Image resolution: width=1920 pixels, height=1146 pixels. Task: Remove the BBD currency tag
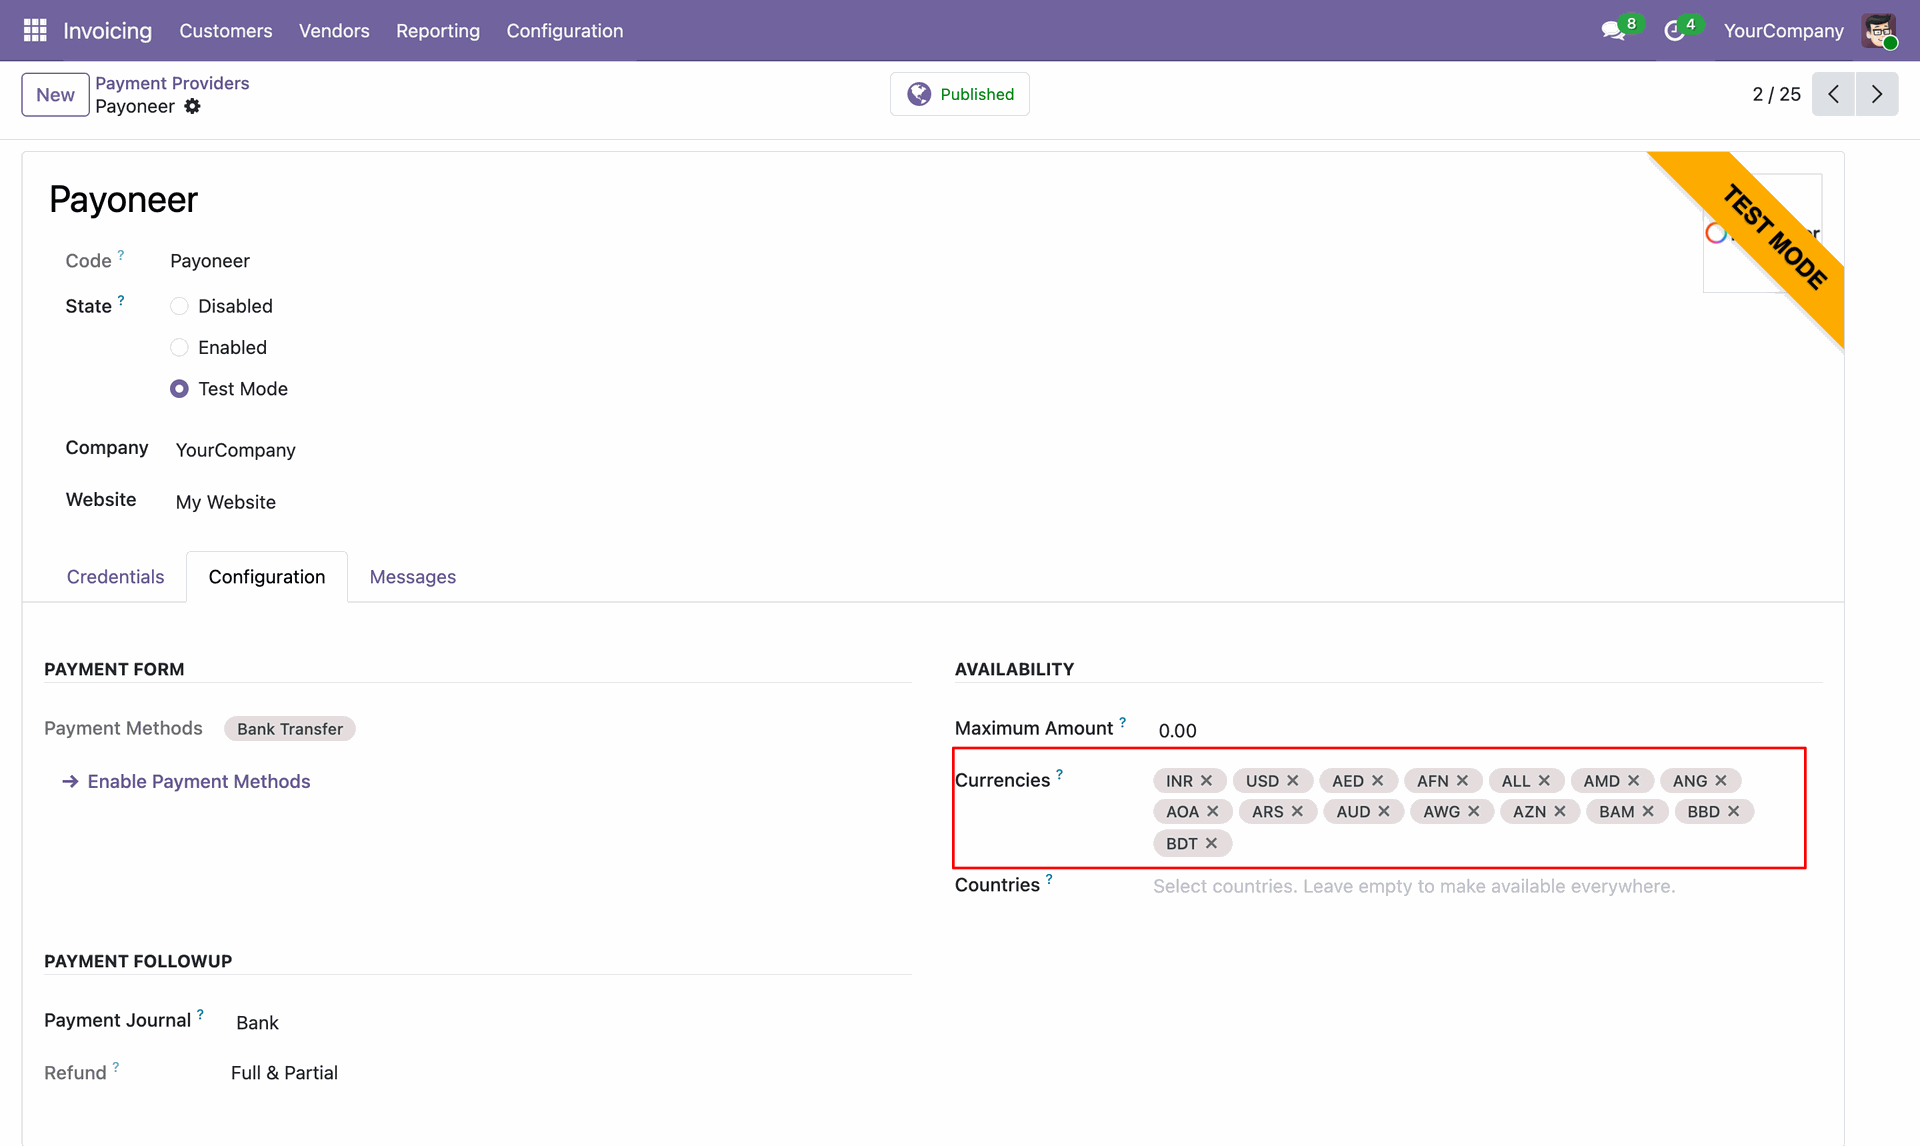1734,811
